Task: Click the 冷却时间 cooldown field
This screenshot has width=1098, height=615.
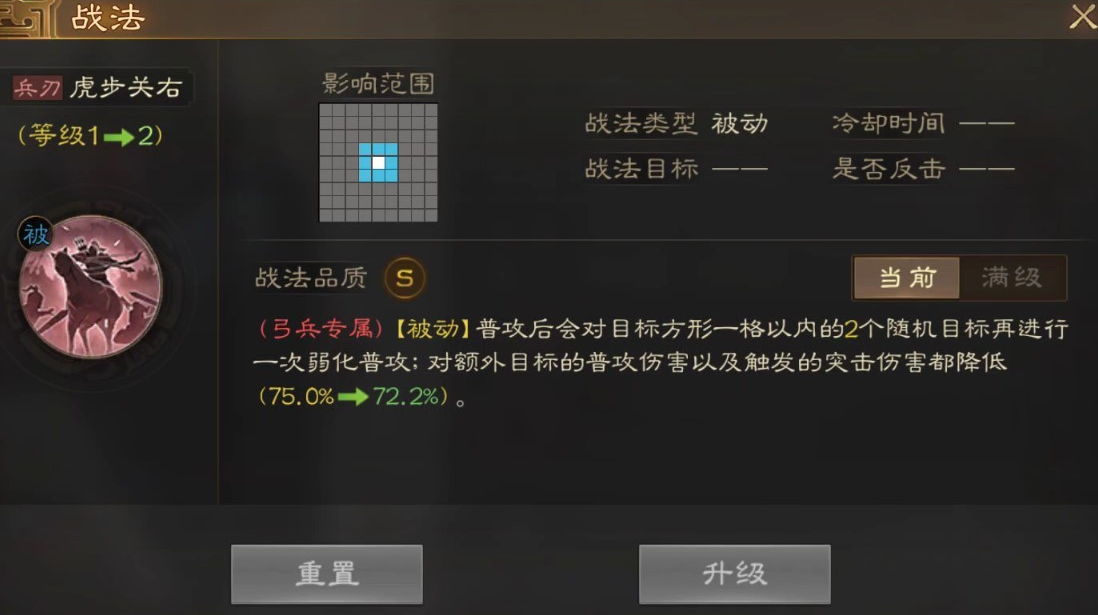Action: pos(923,124)
